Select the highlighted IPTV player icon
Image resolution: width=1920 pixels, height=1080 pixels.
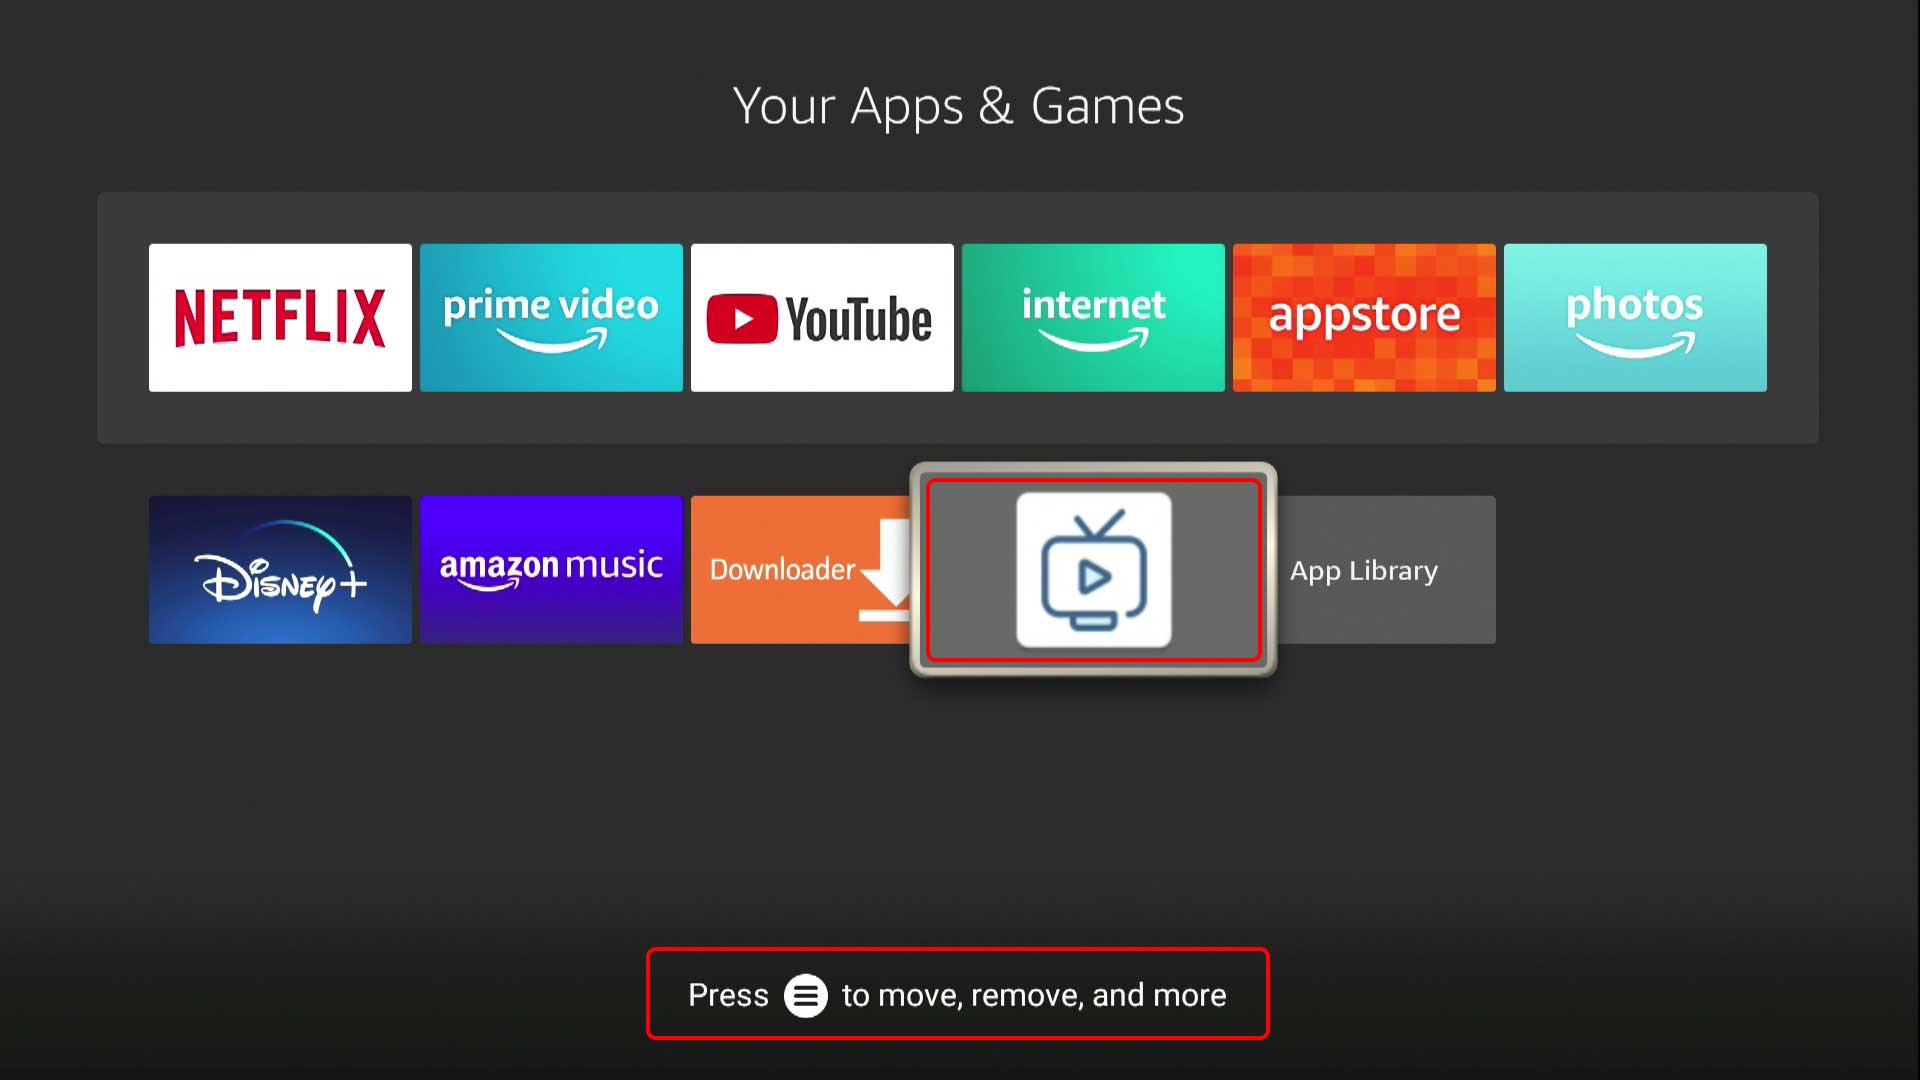(1092, 570)
